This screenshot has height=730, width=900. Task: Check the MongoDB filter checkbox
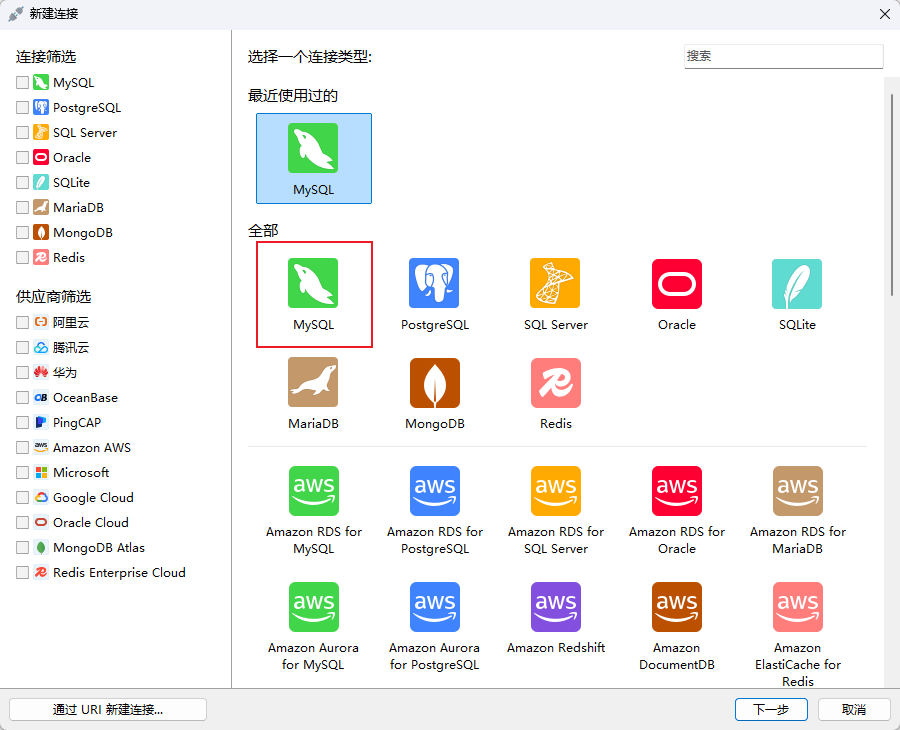[23, 233]
